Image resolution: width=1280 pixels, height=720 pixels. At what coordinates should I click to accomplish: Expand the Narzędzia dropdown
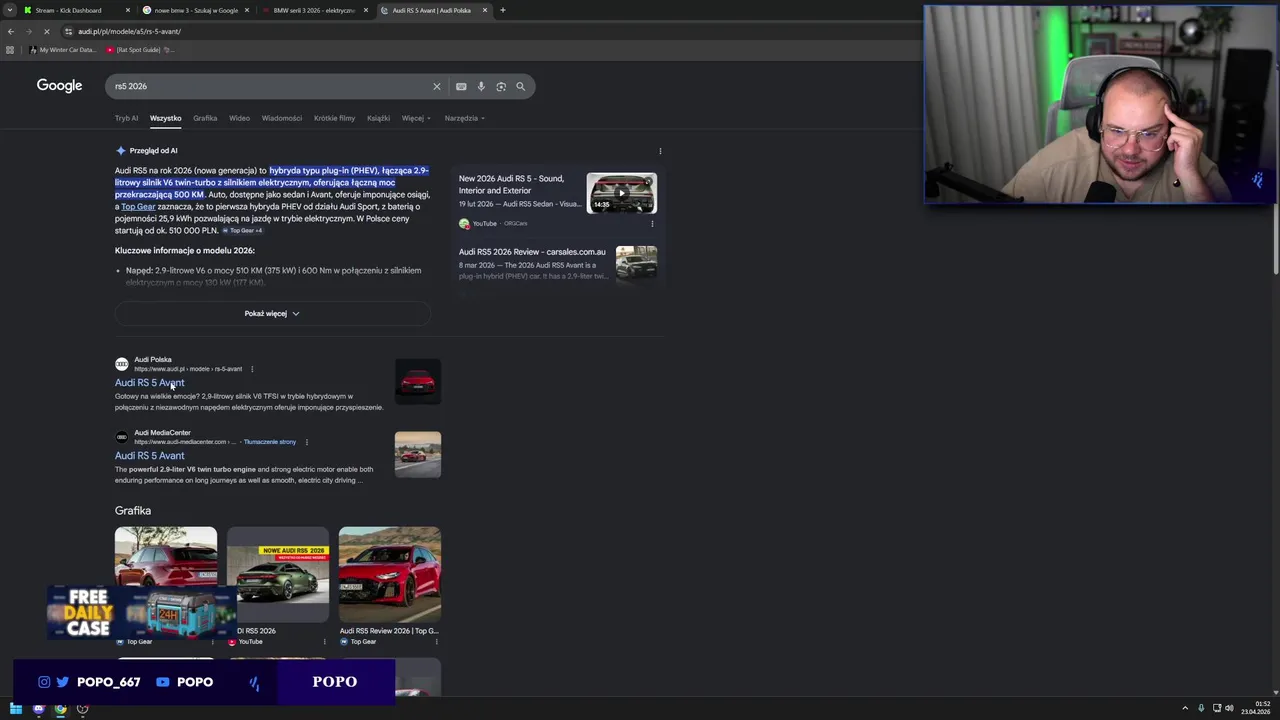[x=464, y=118]
